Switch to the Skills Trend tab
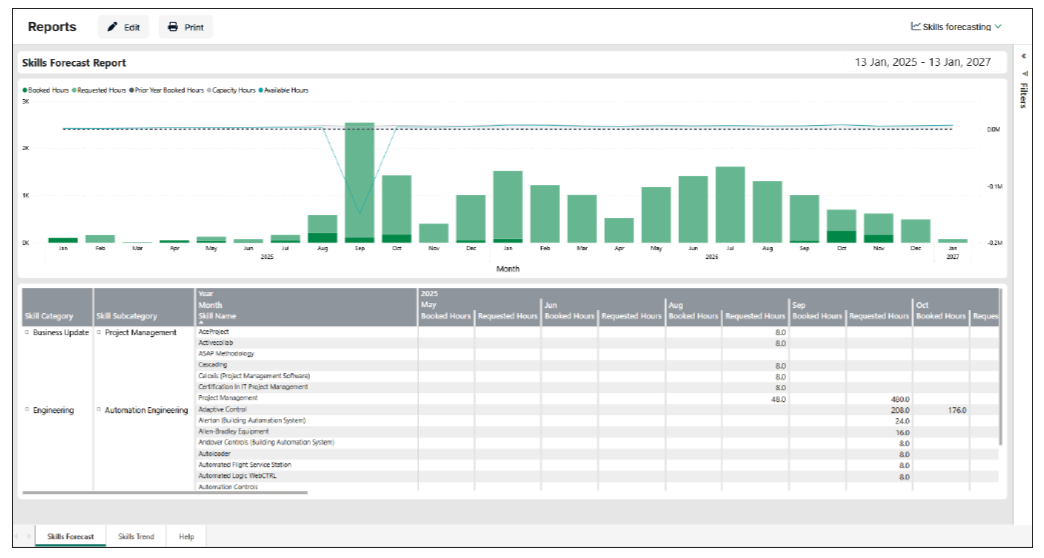Viewport: 1044px width, 558px height. (x=136, y=537)
